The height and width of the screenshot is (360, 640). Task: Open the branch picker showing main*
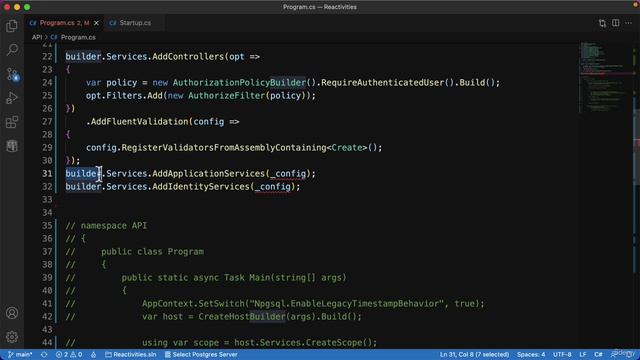pos(20,355)
